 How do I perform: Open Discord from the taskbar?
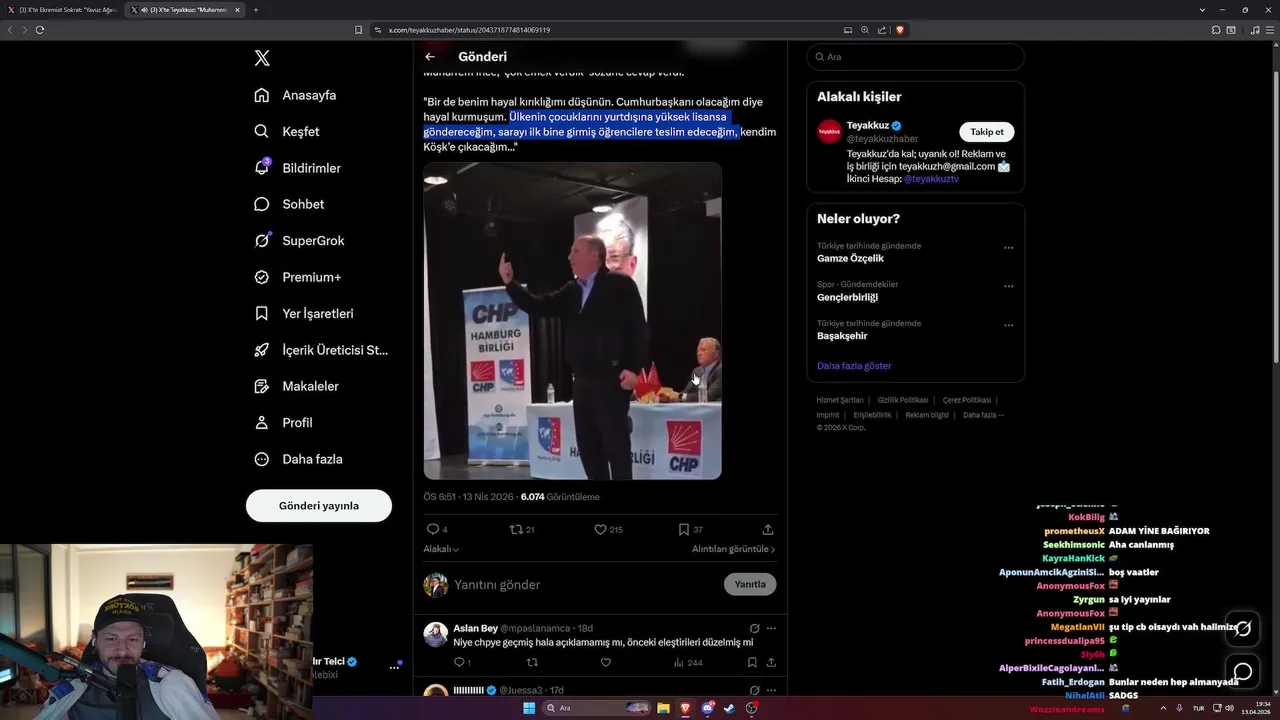click(x=707, y=708)
